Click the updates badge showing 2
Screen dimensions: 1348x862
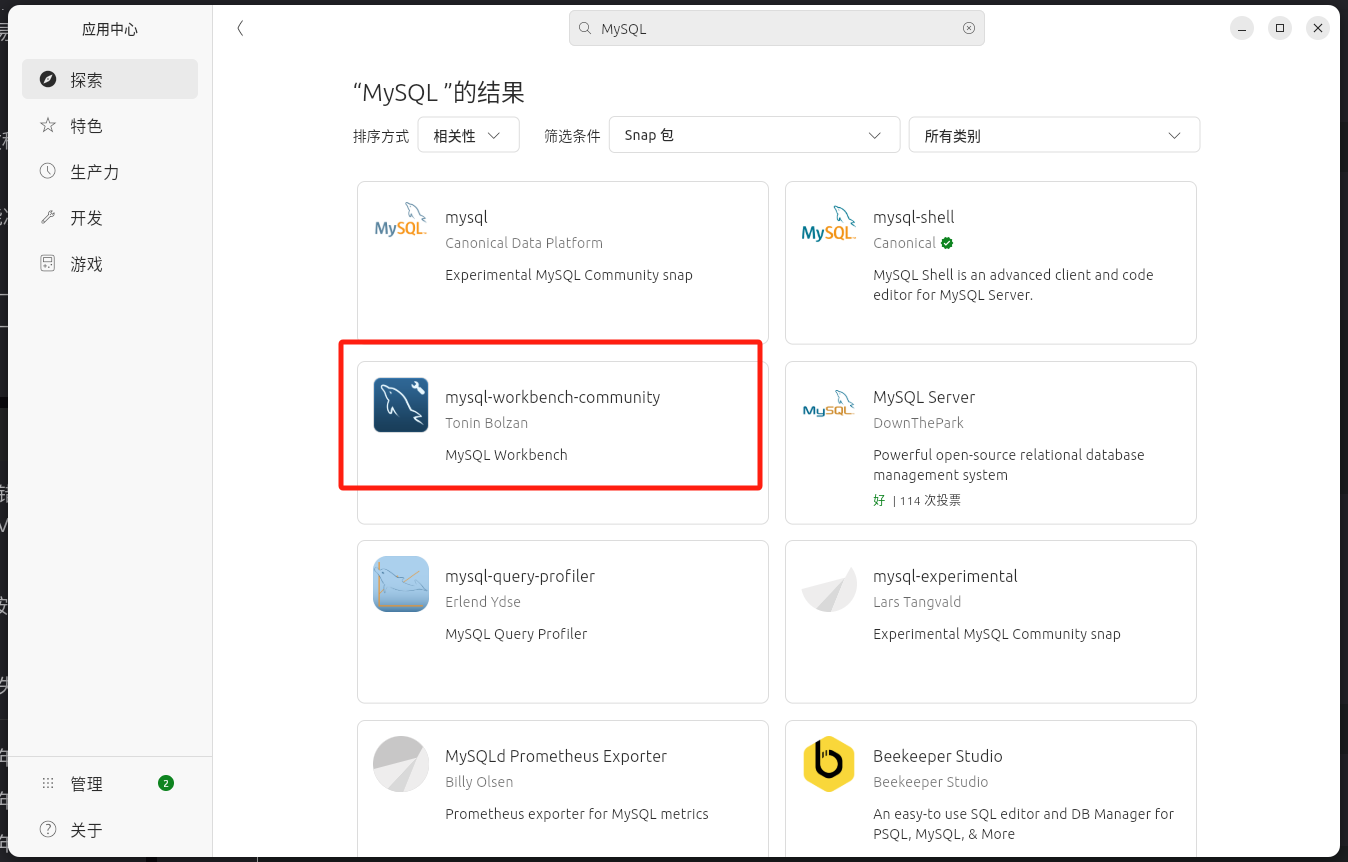tap(166, 783)
